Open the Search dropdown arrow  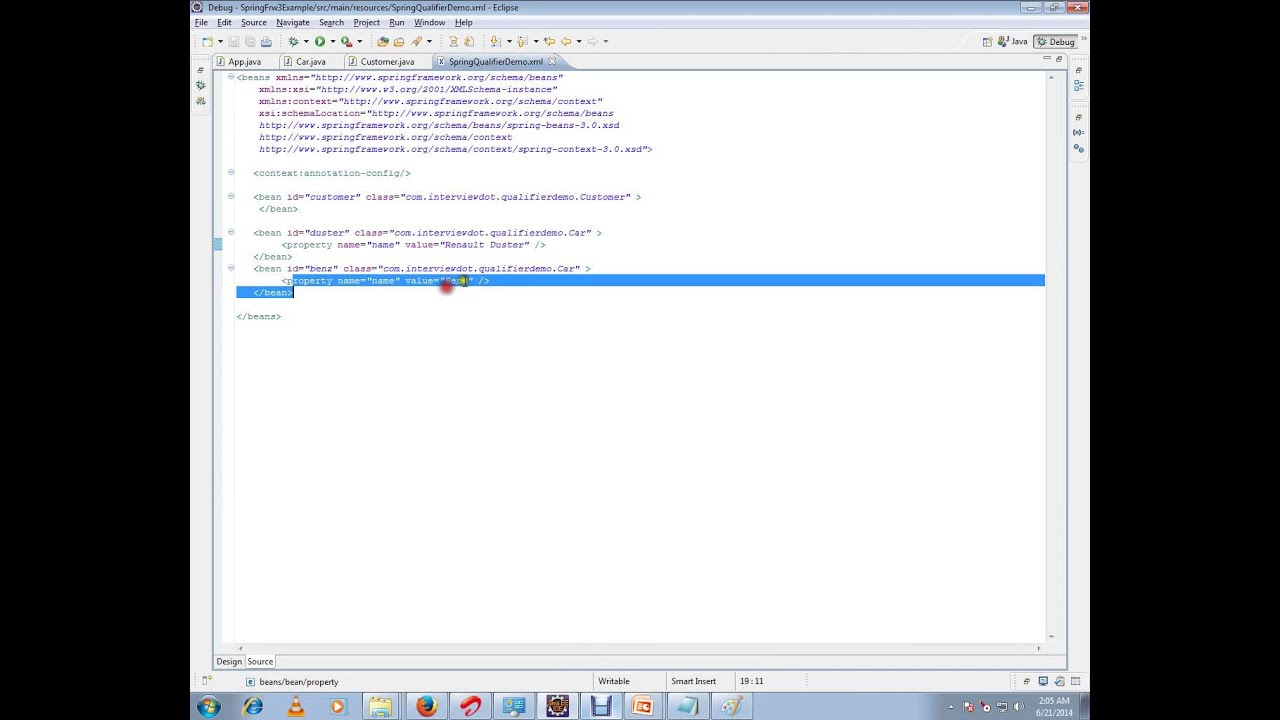[x=428, y=42]
